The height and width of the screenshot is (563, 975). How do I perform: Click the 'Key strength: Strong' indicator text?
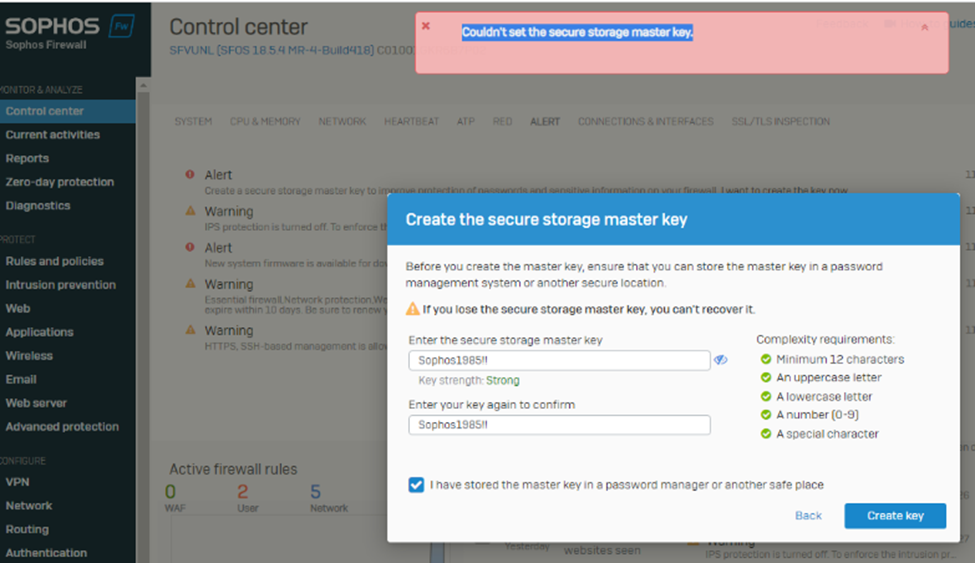[469, 380]
